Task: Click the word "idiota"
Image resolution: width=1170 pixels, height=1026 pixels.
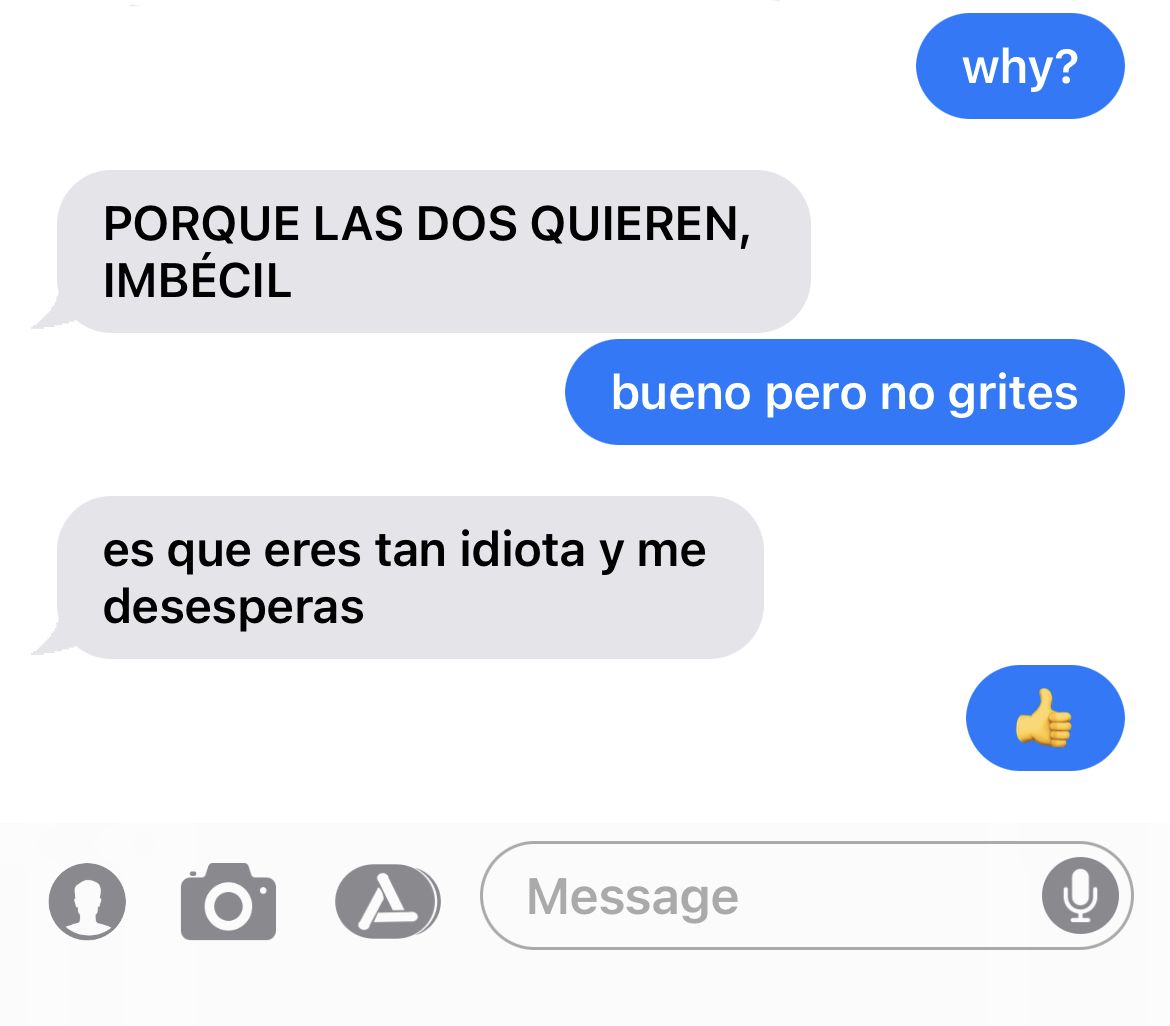Action: (522, 549)
